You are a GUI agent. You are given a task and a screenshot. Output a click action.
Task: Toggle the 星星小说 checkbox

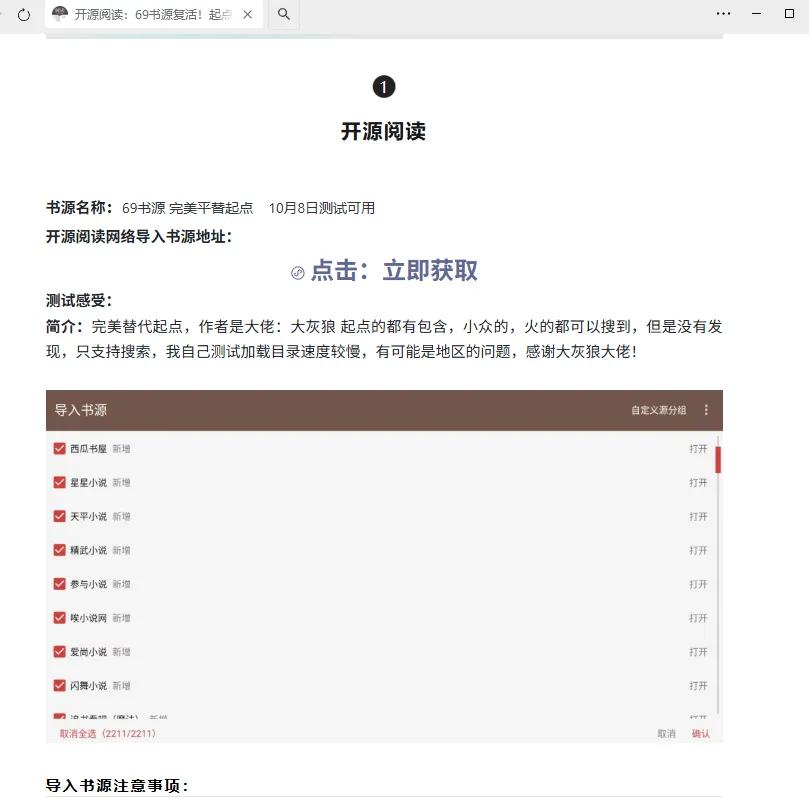click(x=60, y=483)
